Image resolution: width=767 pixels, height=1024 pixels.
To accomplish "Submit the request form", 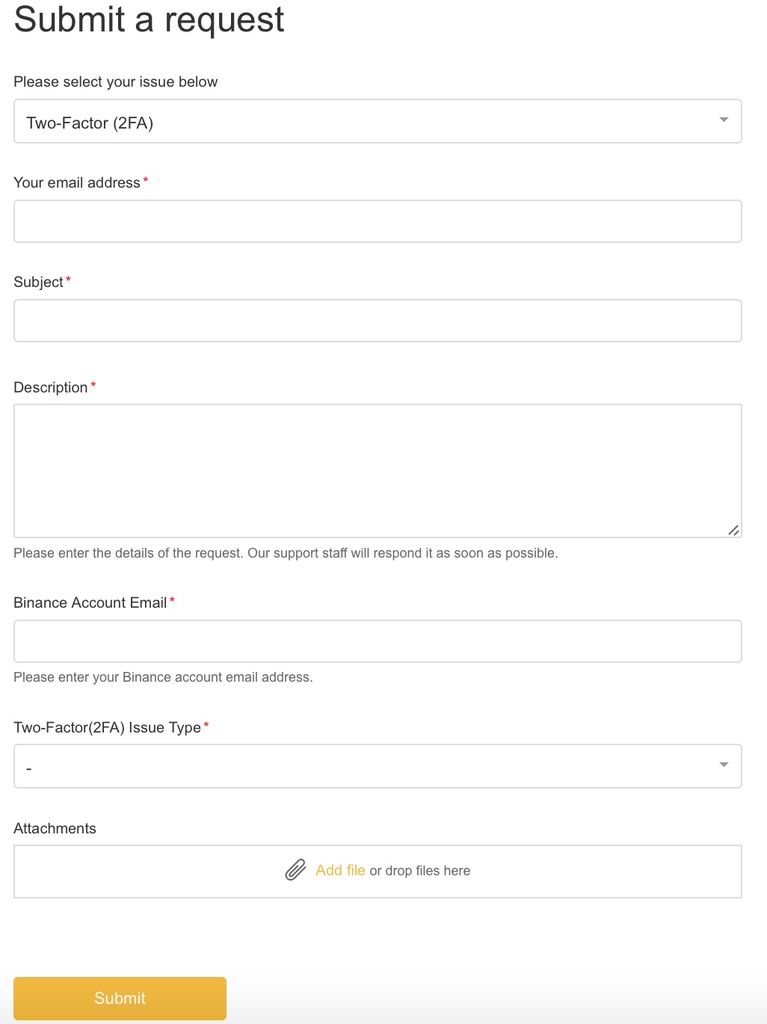I will (x=120, y=998).
